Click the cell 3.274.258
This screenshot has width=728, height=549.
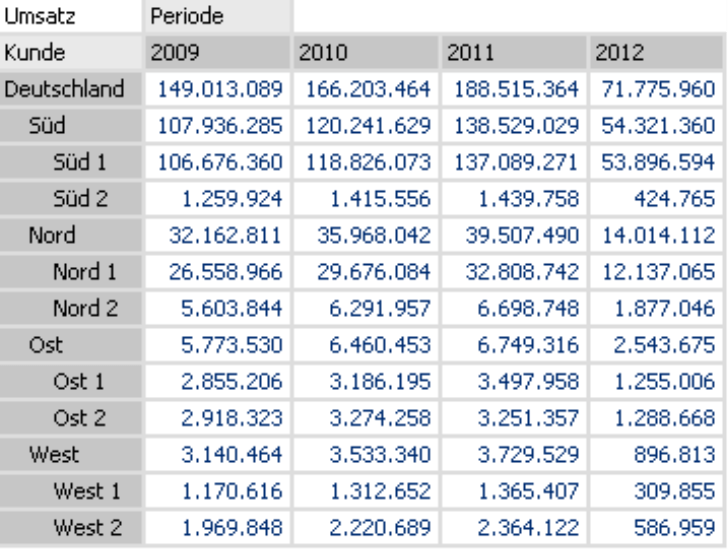(x=366, y=418)
